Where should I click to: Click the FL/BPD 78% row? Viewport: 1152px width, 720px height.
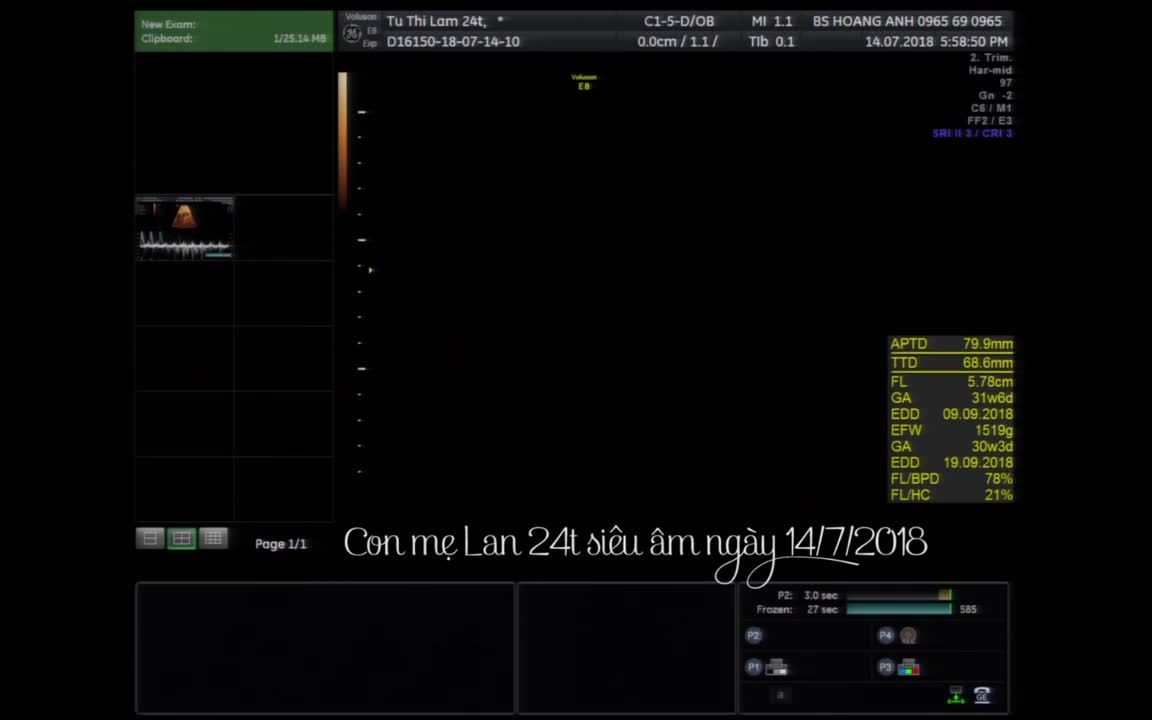point(951,479)
